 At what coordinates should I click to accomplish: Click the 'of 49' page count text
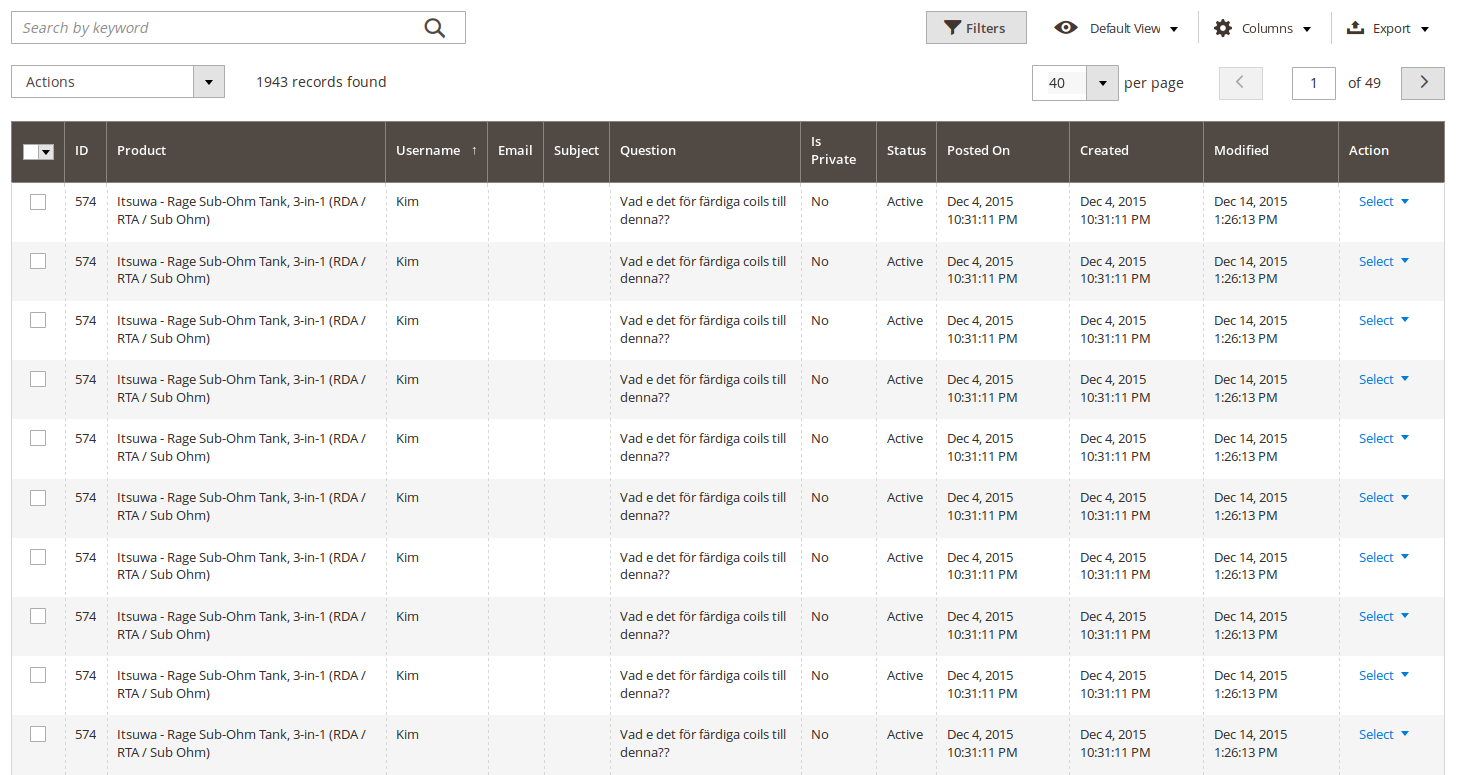pos(1364,83)
